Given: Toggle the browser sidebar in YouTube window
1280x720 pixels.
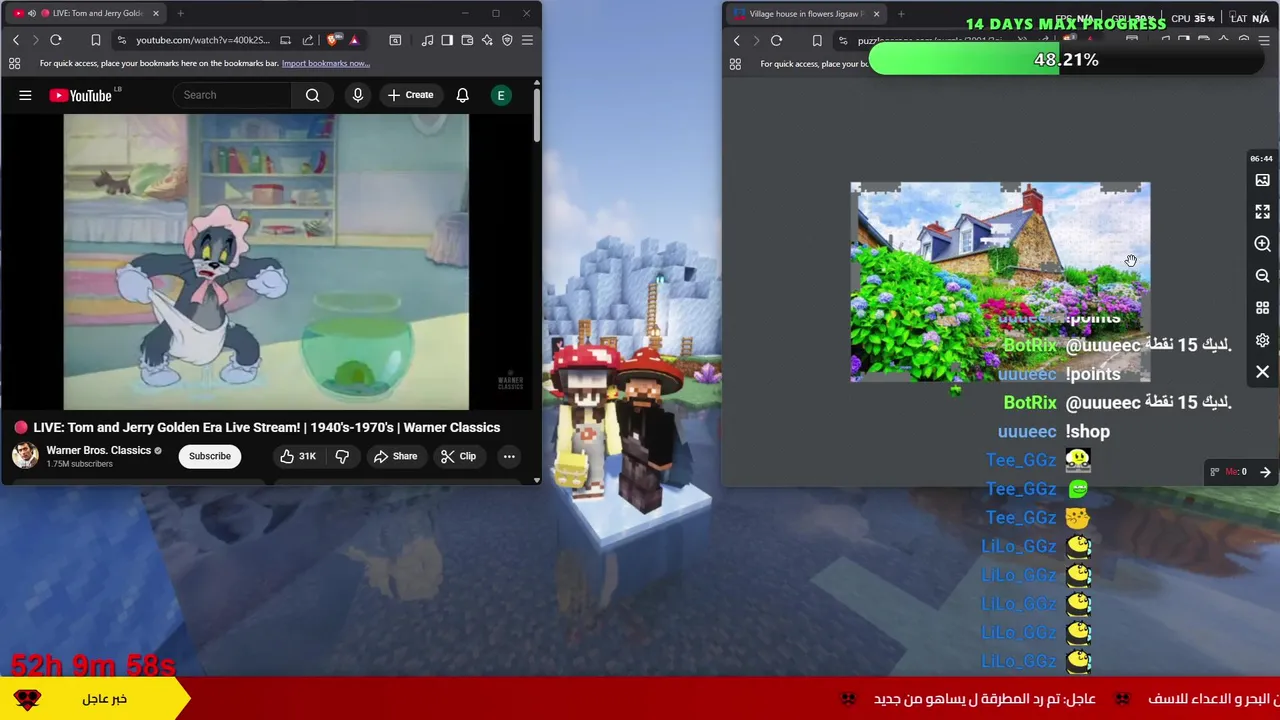Looking at the screenshot, I should [x=447, y=40].
